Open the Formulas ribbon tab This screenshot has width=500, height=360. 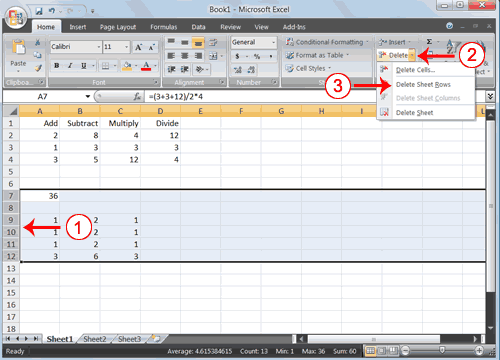(163, 27)
